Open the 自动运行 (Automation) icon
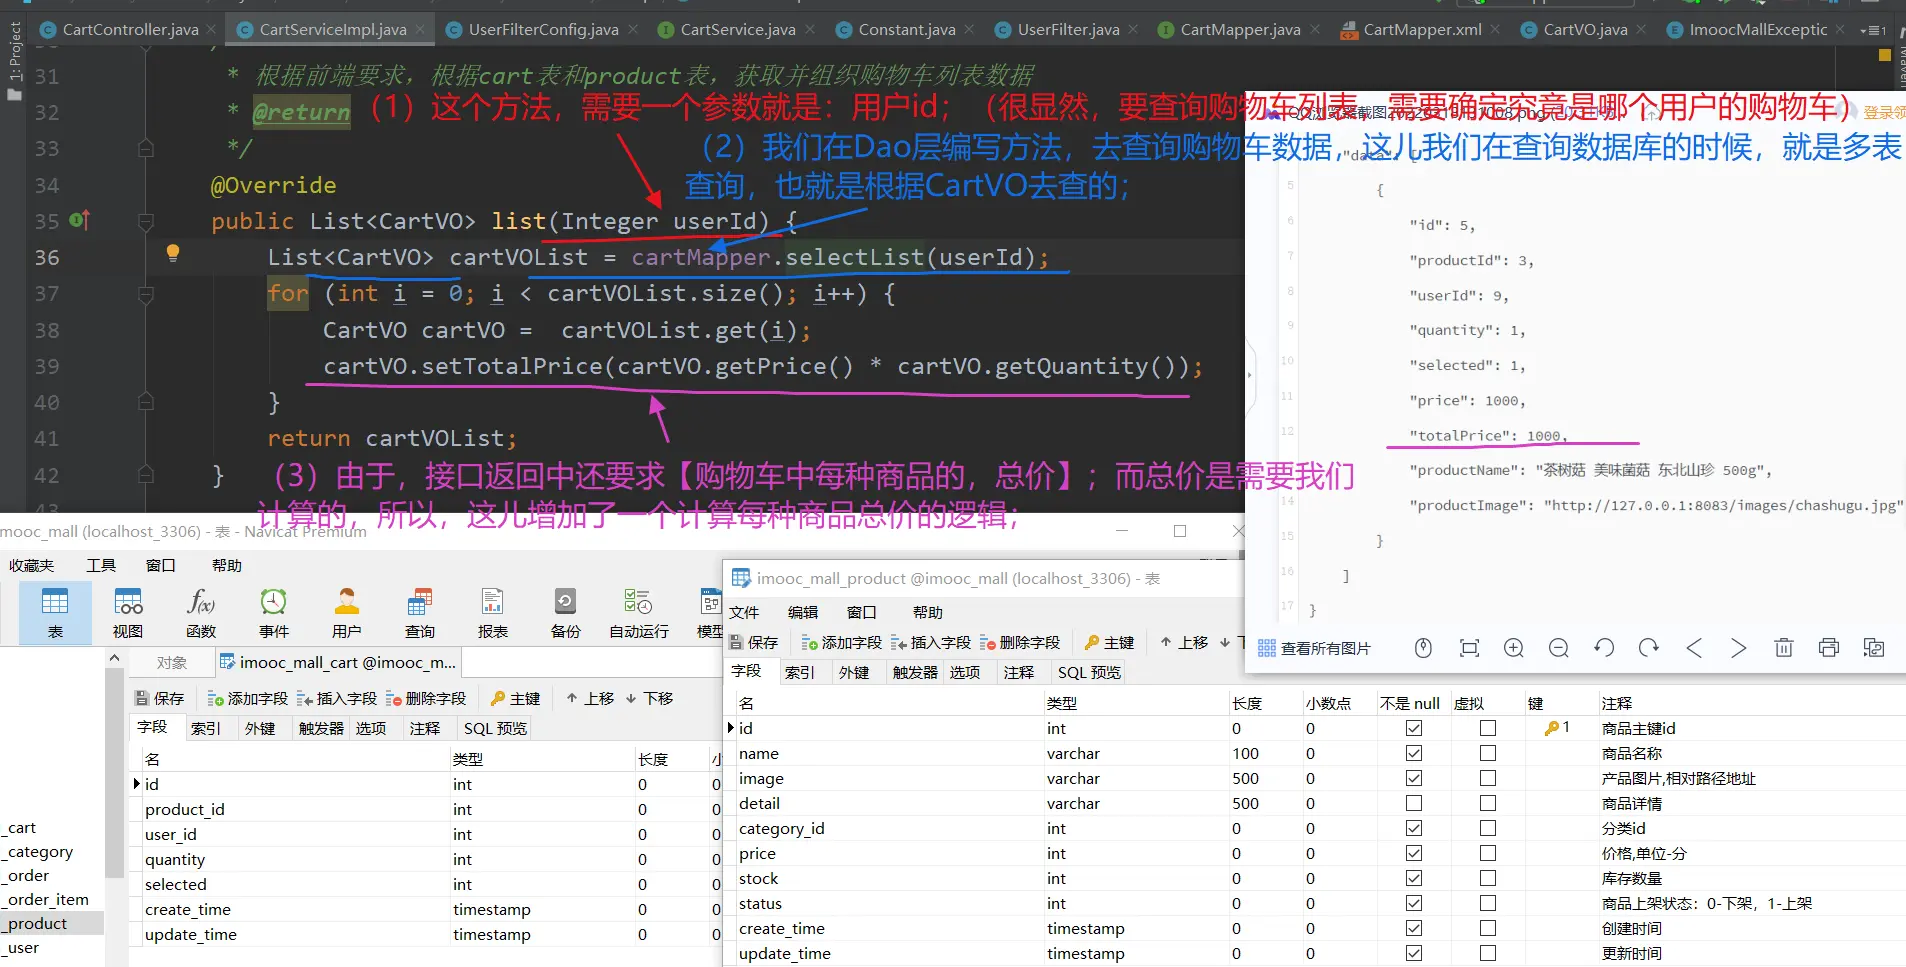Screen dimensions: 1906x967 [638, 611]
